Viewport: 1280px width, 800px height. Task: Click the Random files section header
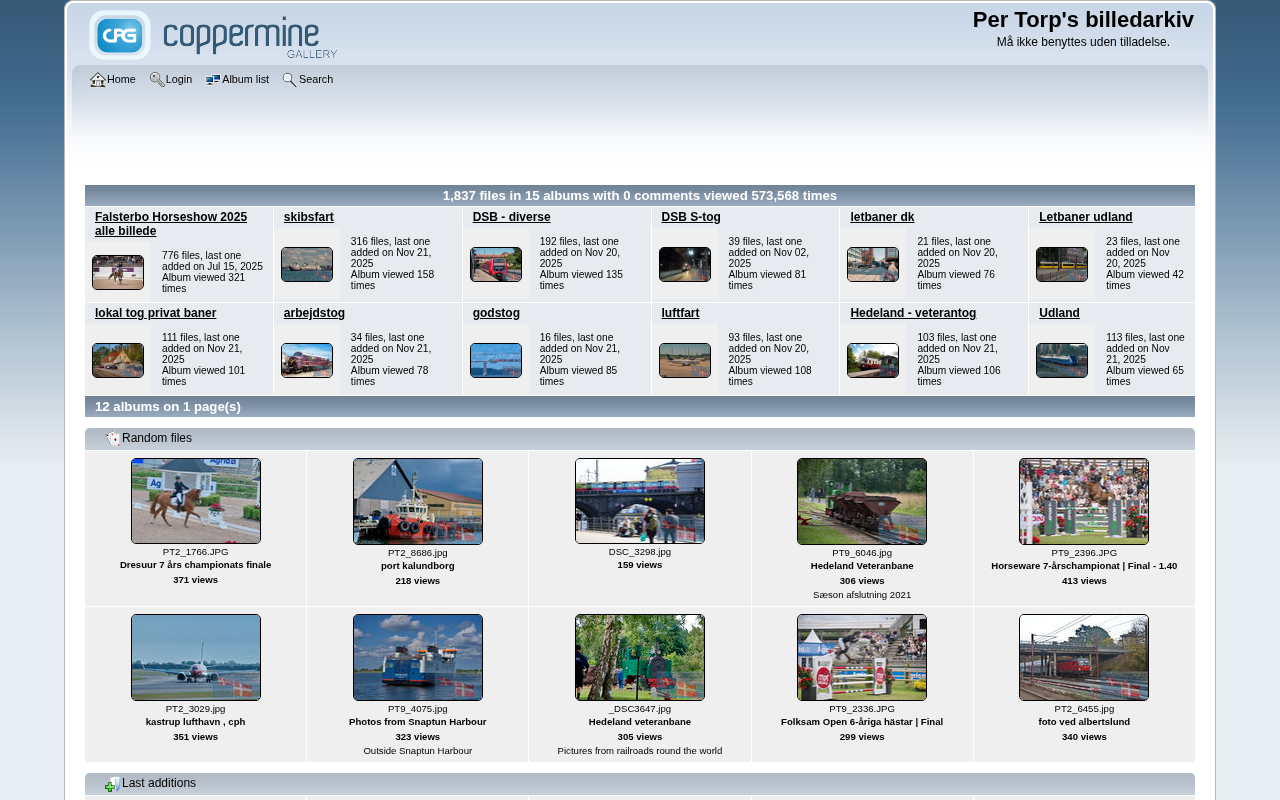(640, 439)
